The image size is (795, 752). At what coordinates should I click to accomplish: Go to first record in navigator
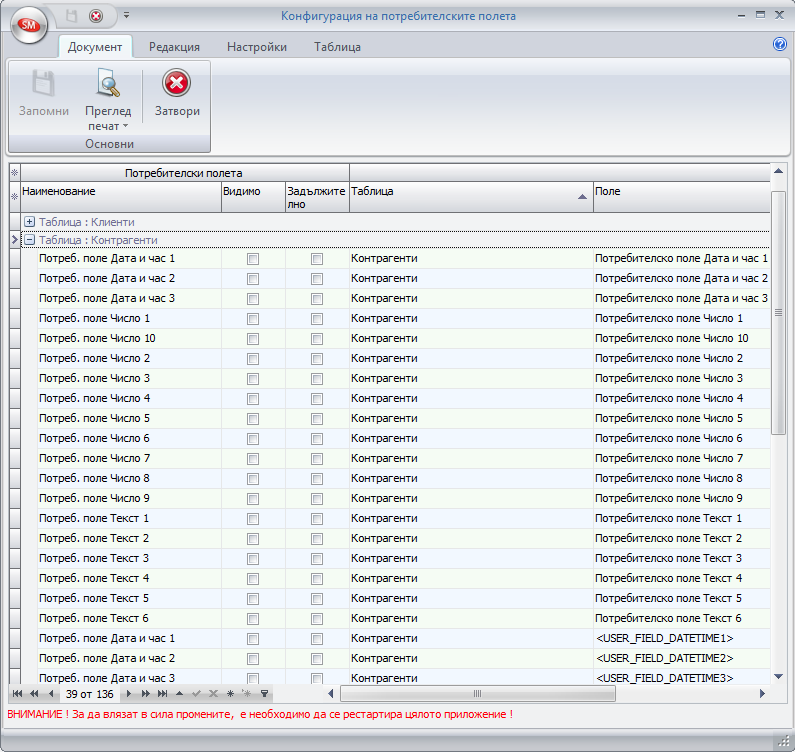17,694
